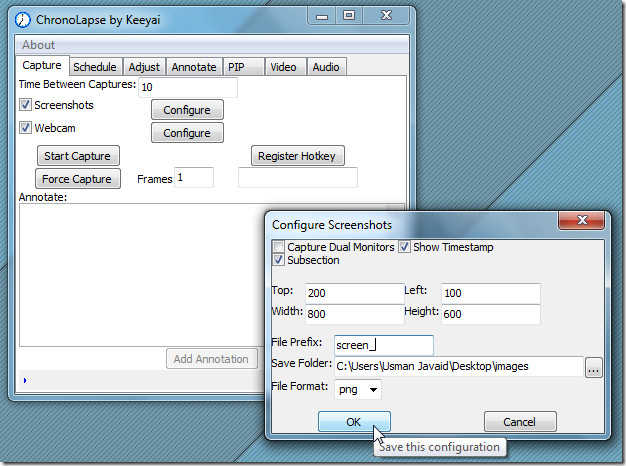The image size is (626, 466).
Task: Close the ChronoLapse main window
Action: pyautogui.click(x=386, y=16)
